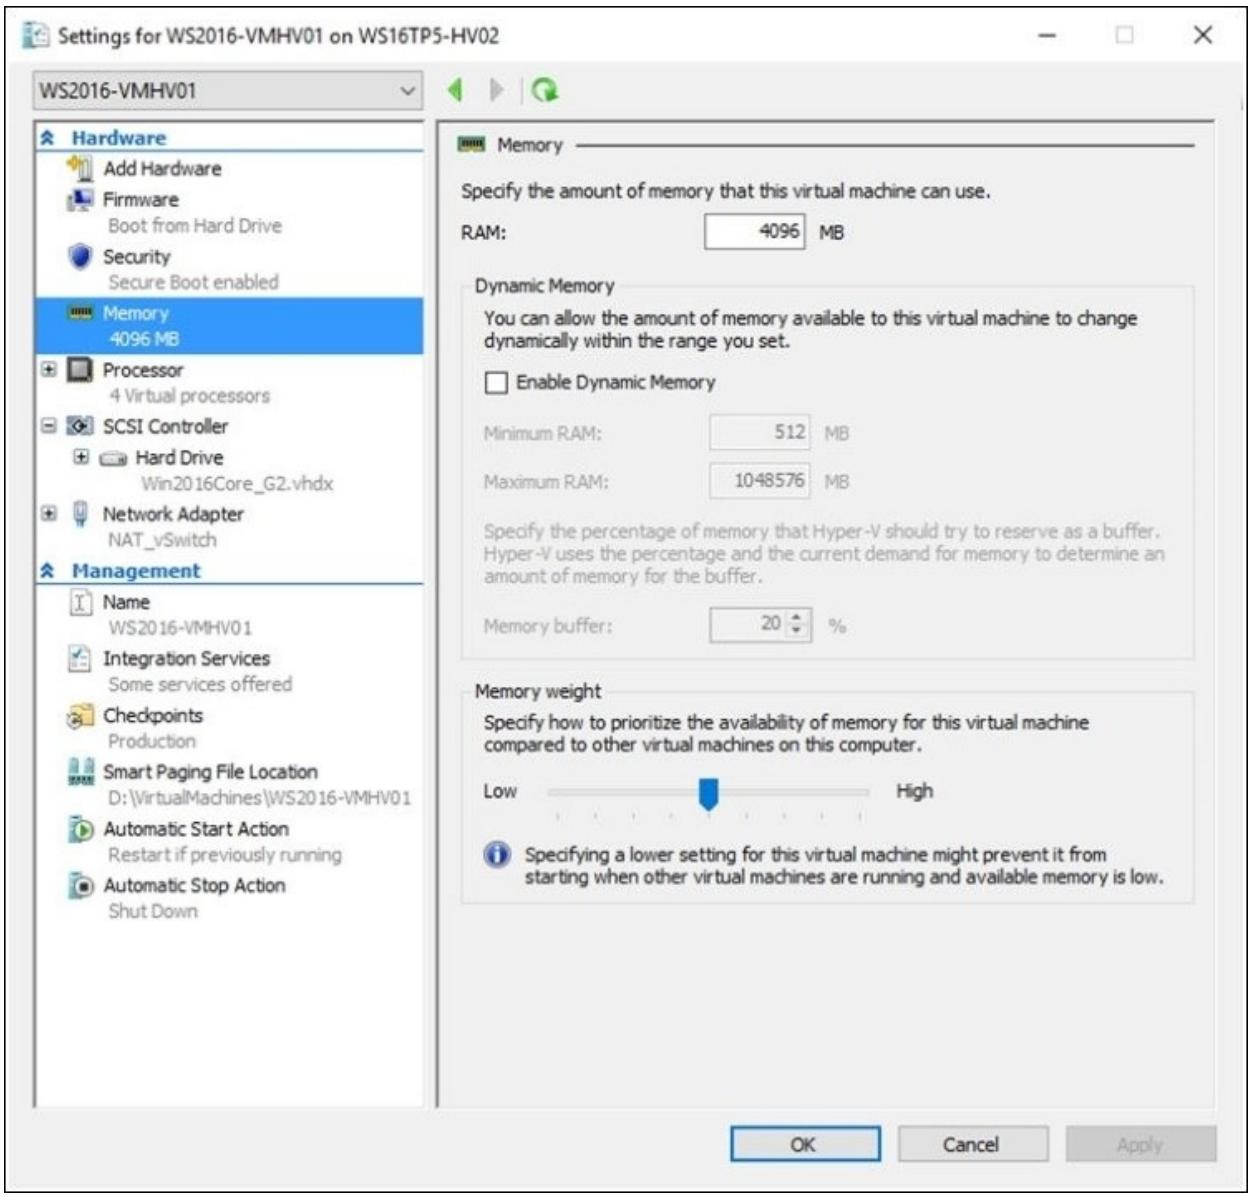Click the Checkpoints icon

click(80, 716)
